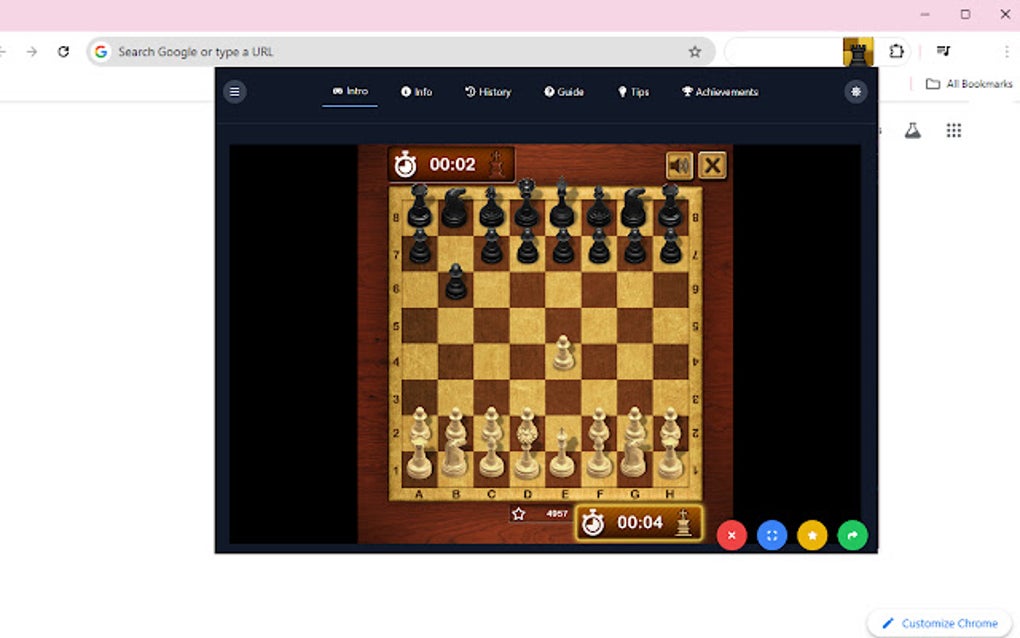Share the game via the green arrow
Image resolution: width=1020 pixels, height=638 pixels.
coord(851,535)
